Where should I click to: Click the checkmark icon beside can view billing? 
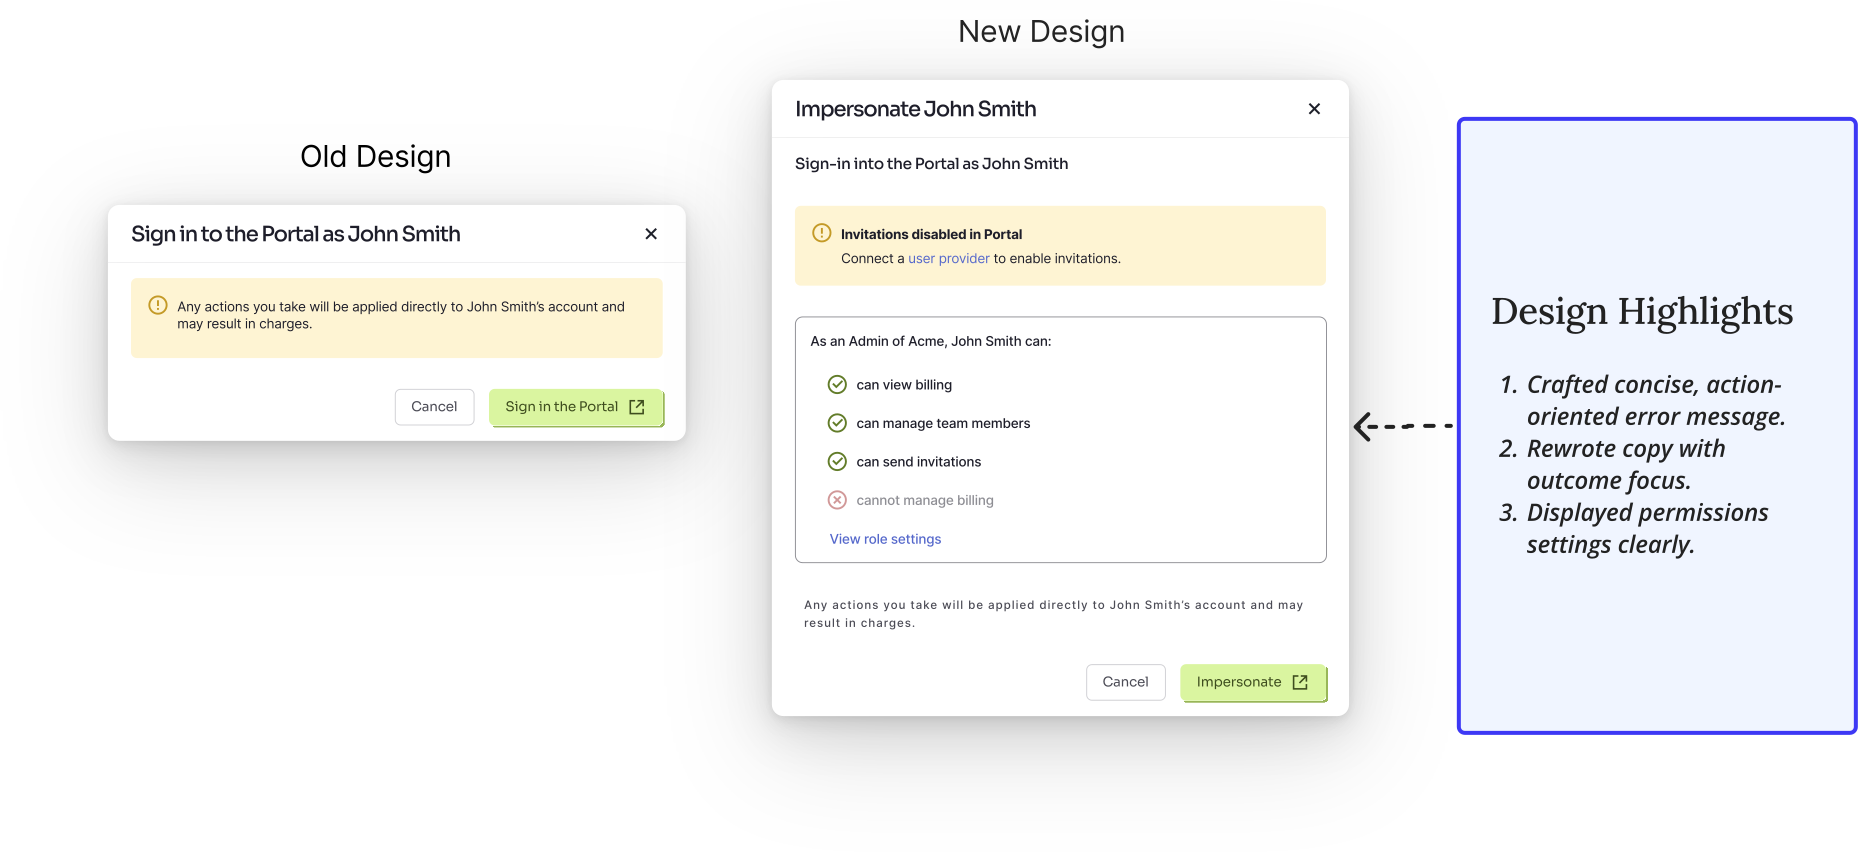[837, 385]
